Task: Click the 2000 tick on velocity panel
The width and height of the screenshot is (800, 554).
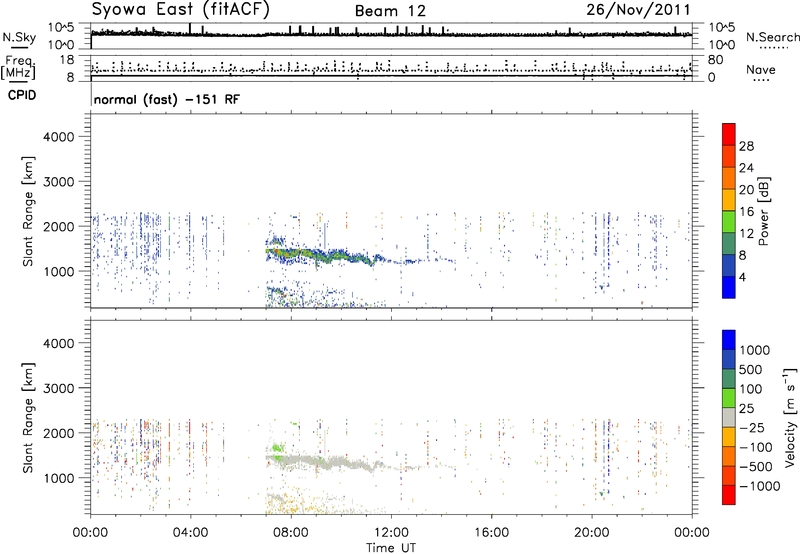Action: point(58,433)
